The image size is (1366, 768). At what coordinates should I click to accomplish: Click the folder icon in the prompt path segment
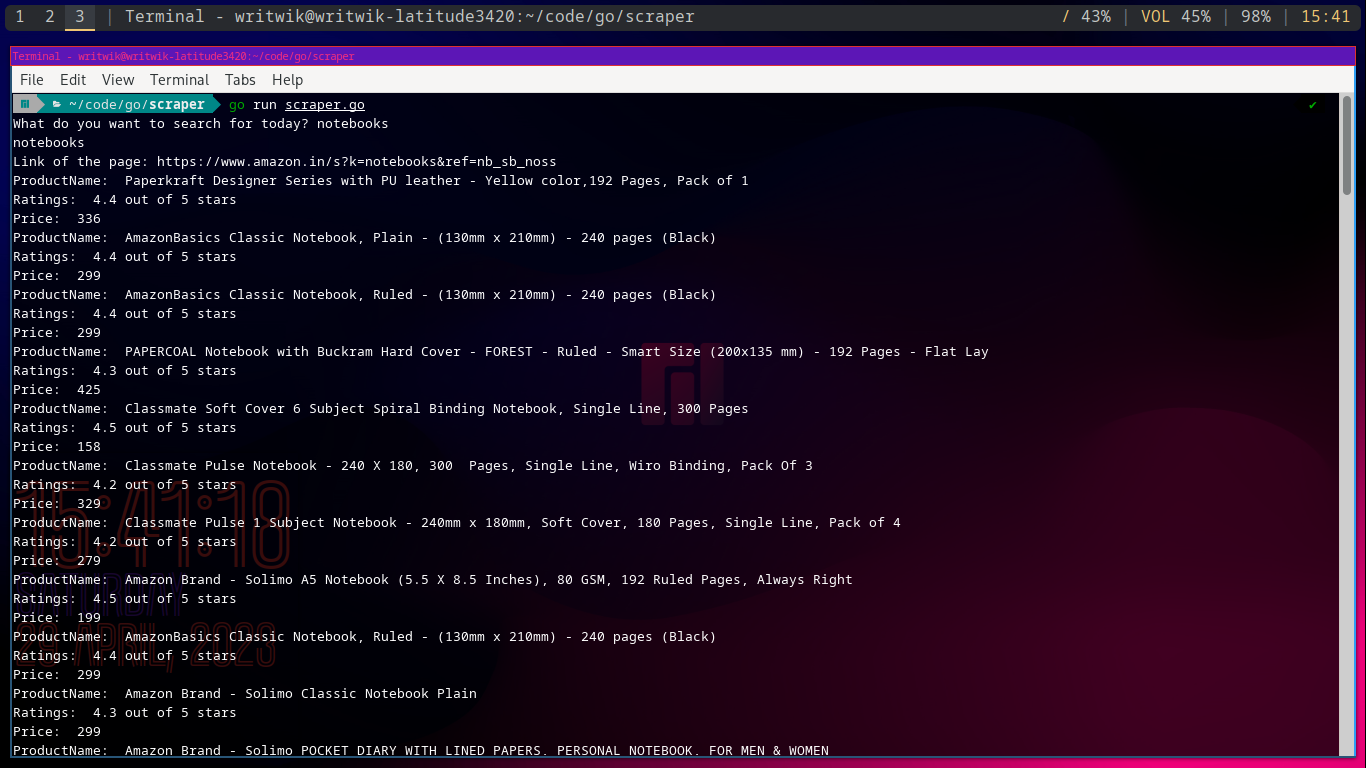pos(58,103)
